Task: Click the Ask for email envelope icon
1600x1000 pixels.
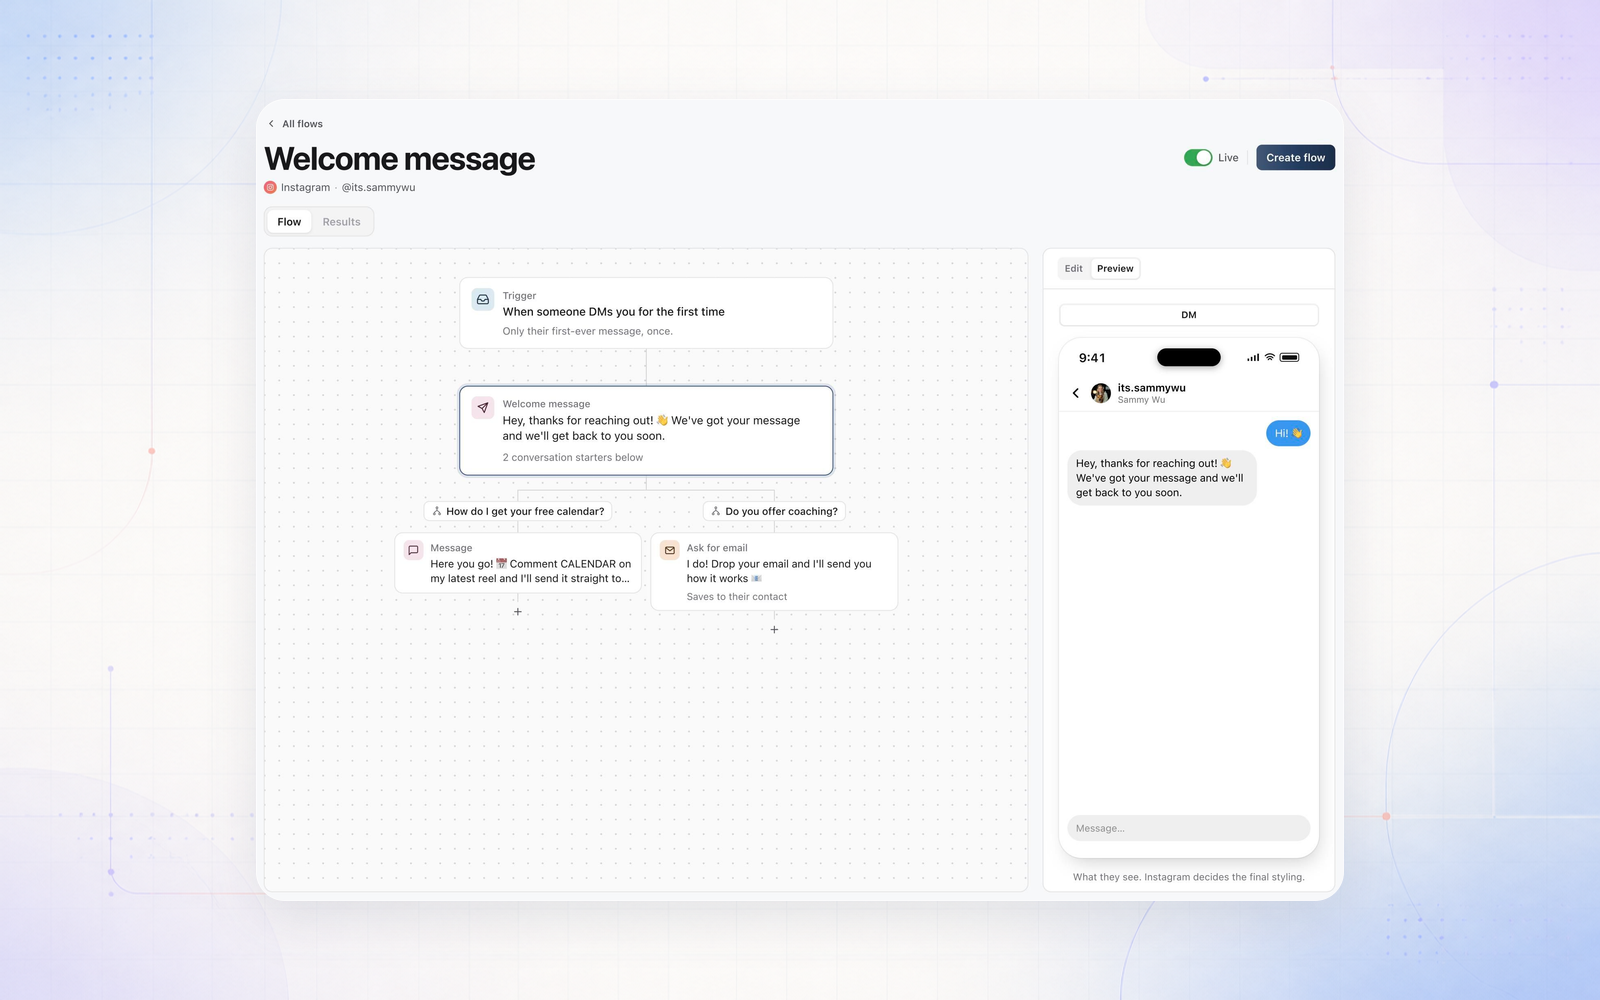Action: (670, 550)
